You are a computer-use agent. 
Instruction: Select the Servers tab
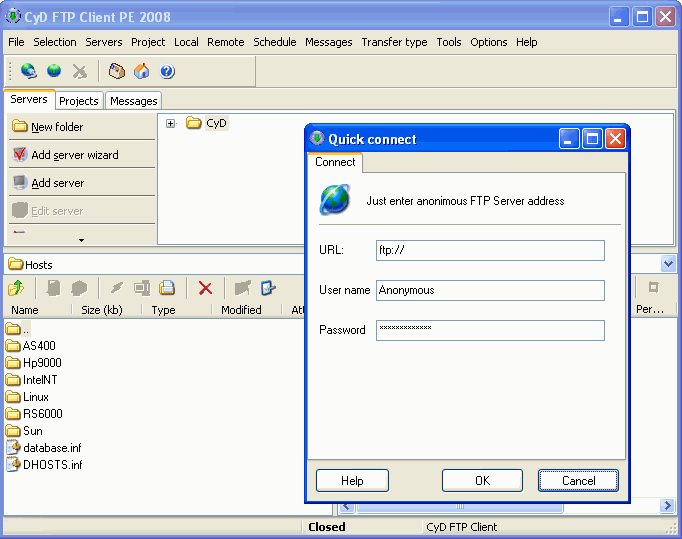coord(29,99)
